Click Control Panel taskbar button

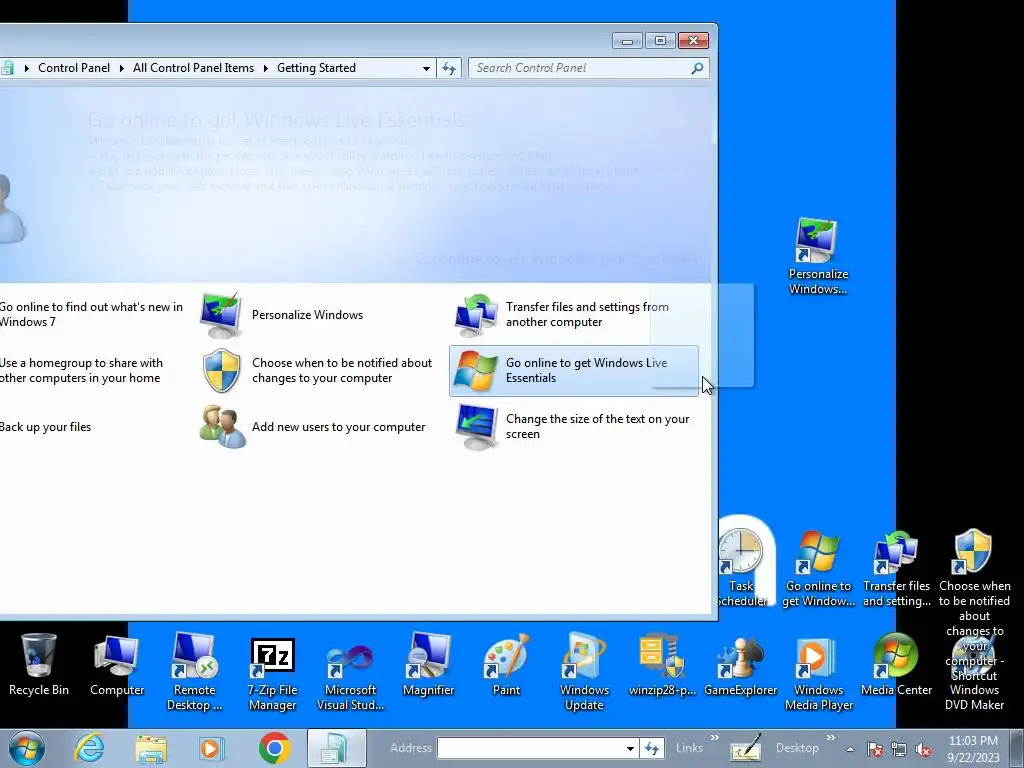tap(336, 748)
